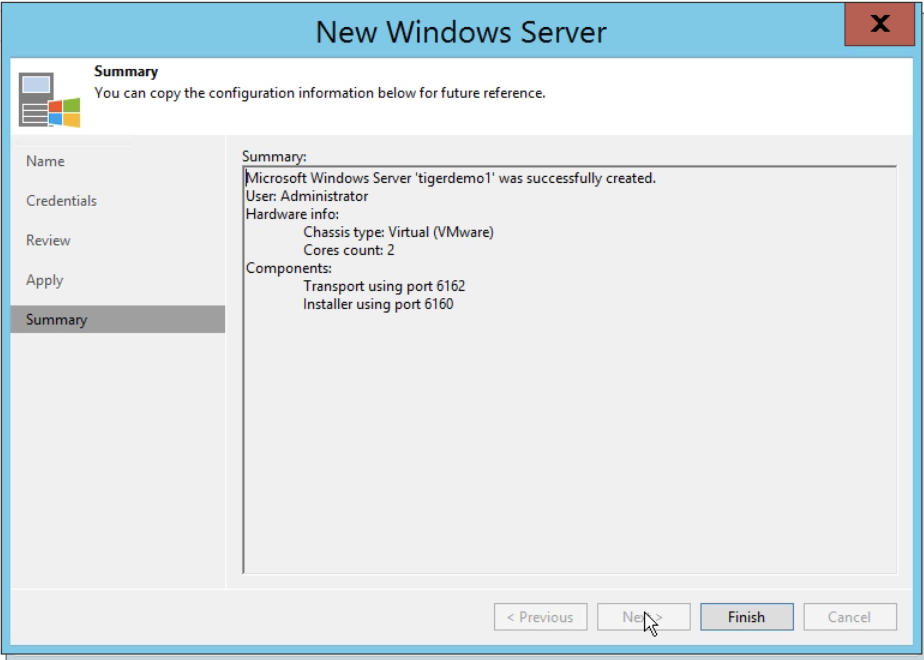The width and height of the screenshot is (924, 660).
Task: Select the Name wizard step
Action: (x=45, y=161)
